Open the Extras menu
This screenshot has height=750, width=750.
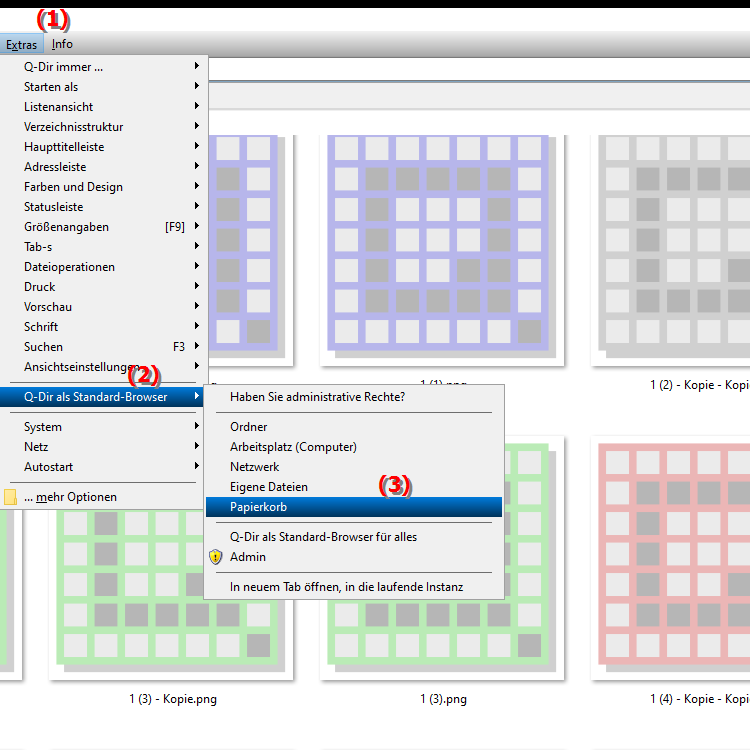click(x=22, y=44)
